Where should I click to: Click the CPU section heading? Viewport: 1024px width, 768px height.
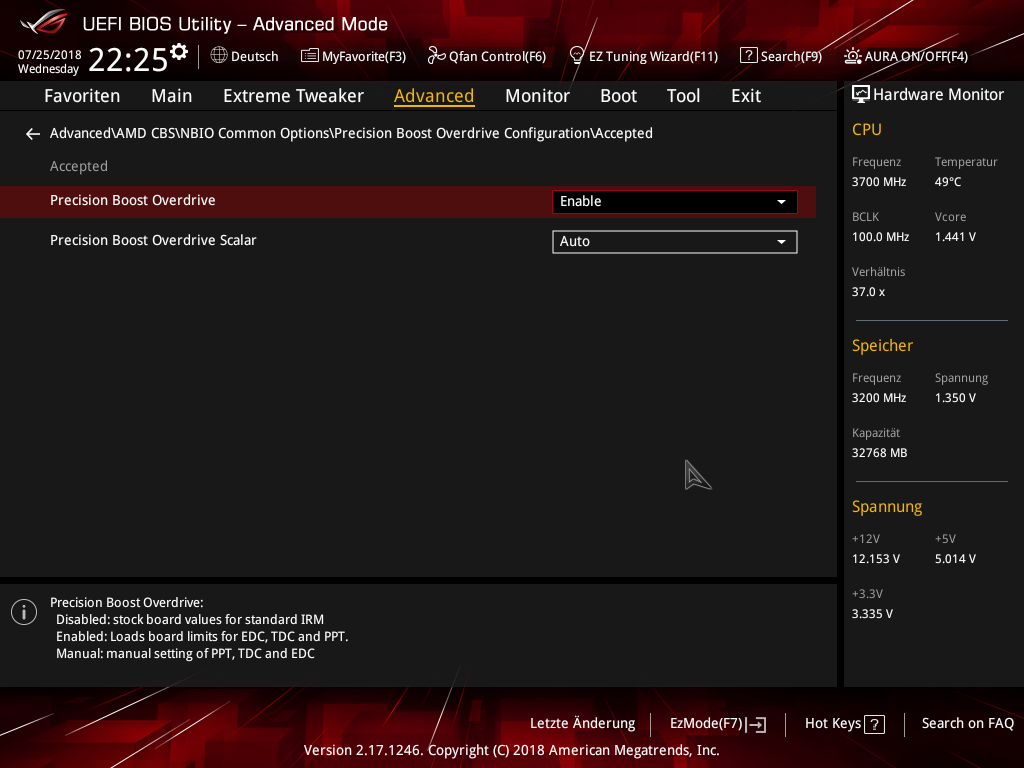(x=867, y=129)
